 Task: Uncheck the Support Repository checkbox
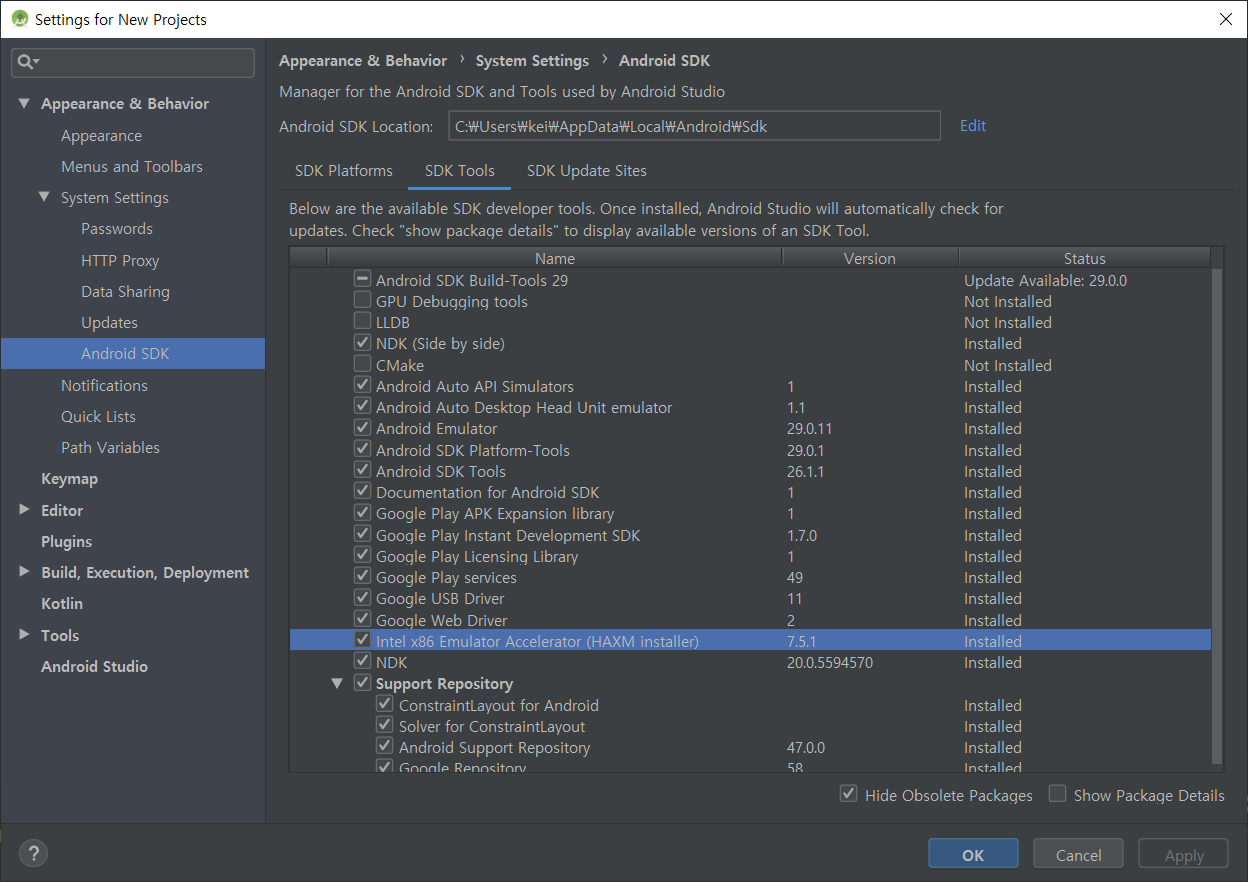(x=363, y=683)
